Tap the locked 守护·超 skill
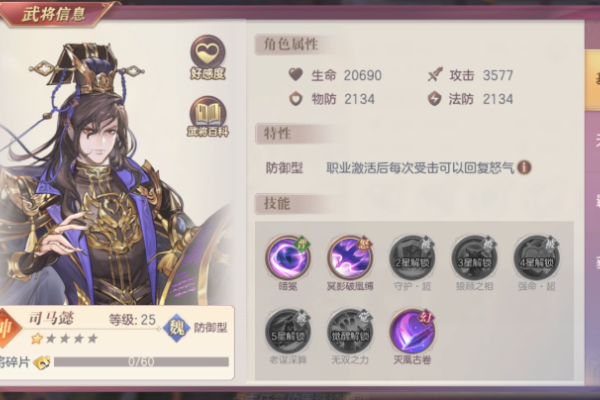 (412, 258)
